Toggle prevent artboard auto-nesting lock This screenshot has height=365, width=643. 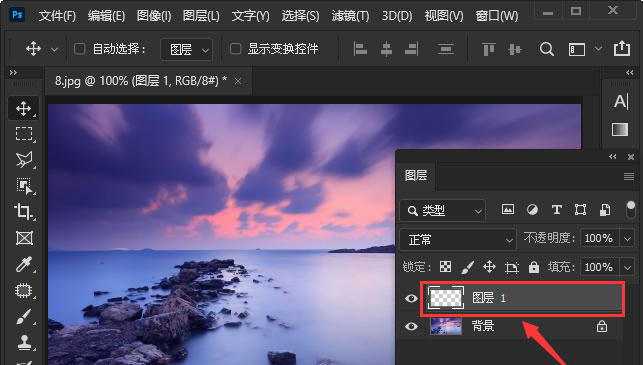(511, 267)
